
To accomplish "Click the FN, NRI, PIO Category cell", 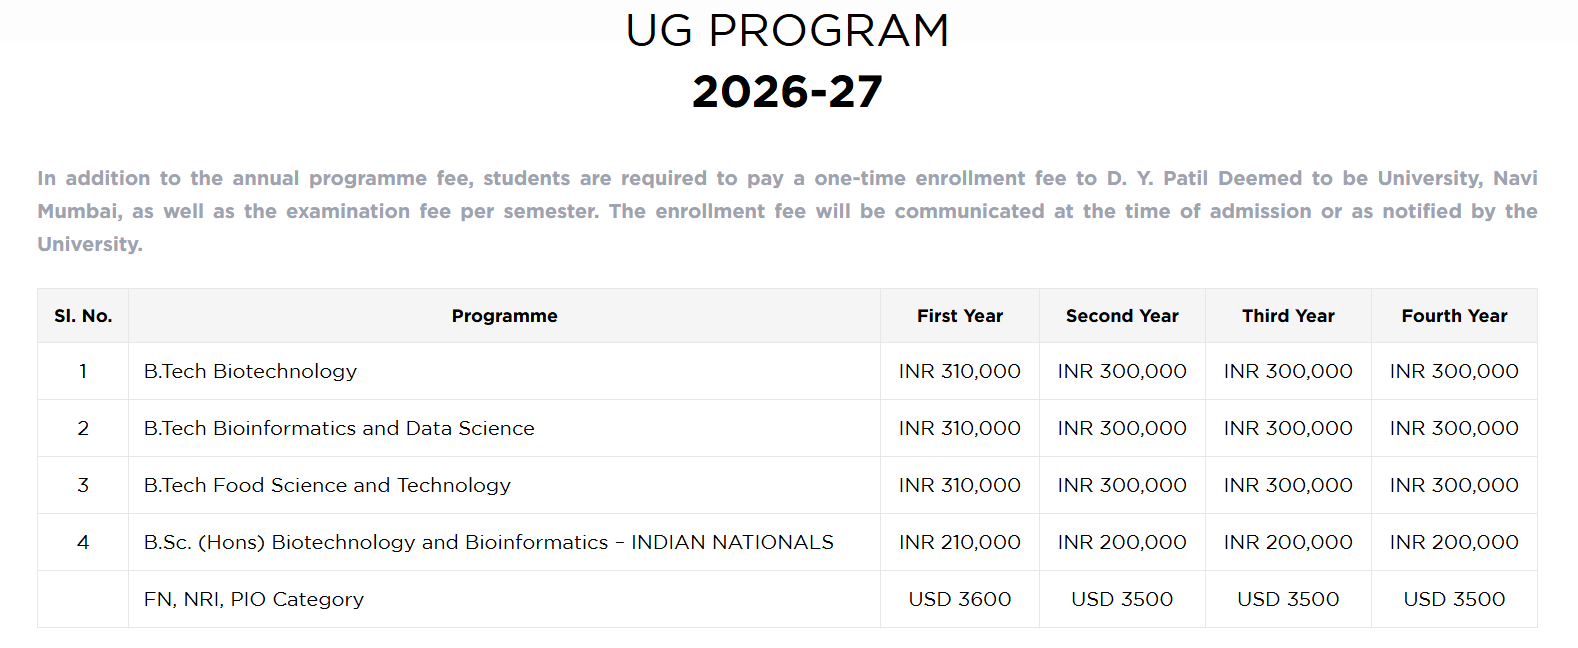I will pos(254,599).
